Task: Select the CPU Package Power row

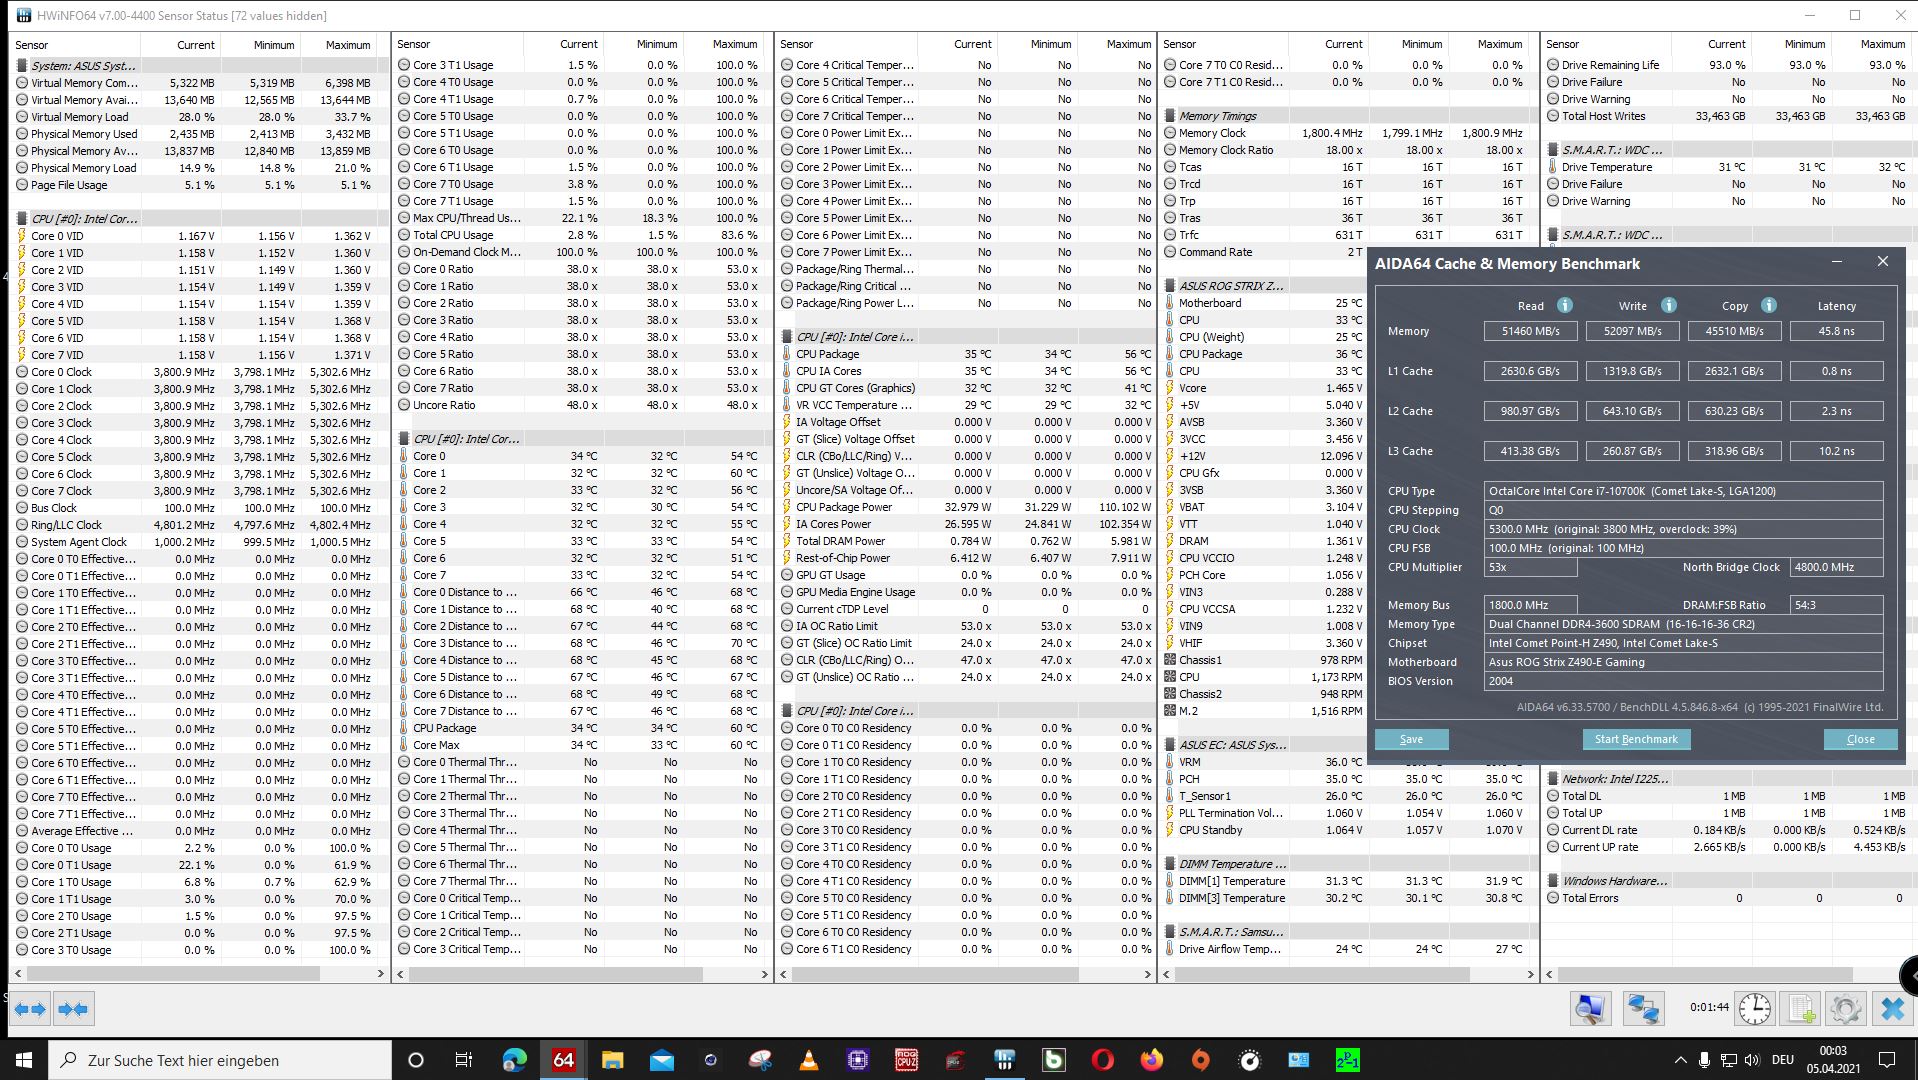Action: pos(965,507)
